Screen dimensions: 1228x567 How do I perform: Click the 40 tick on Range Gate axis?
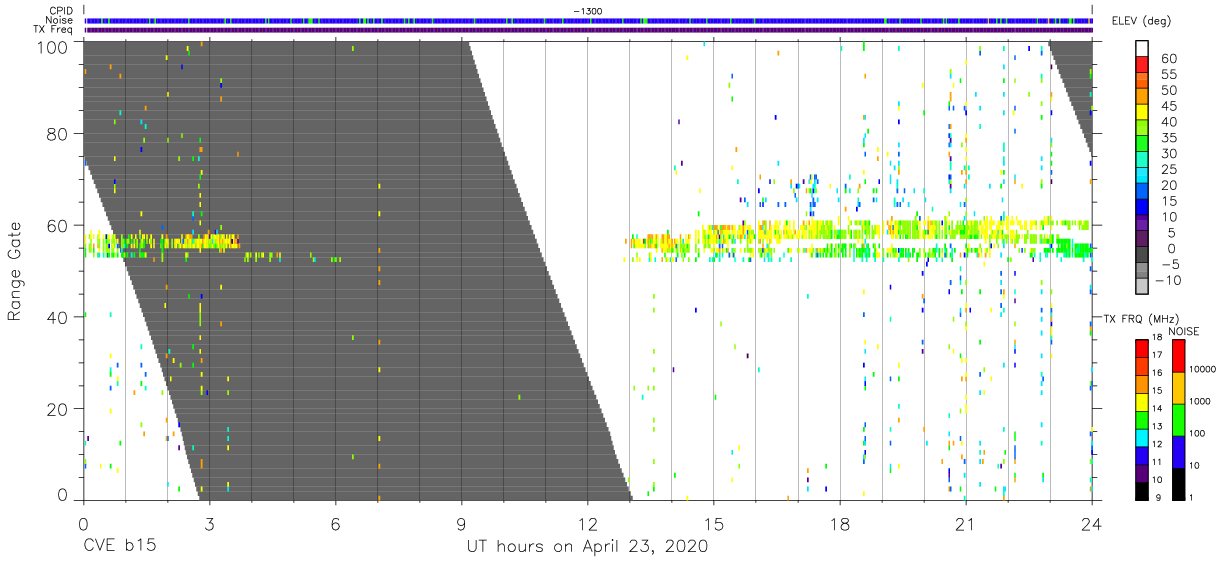(58, 317)
